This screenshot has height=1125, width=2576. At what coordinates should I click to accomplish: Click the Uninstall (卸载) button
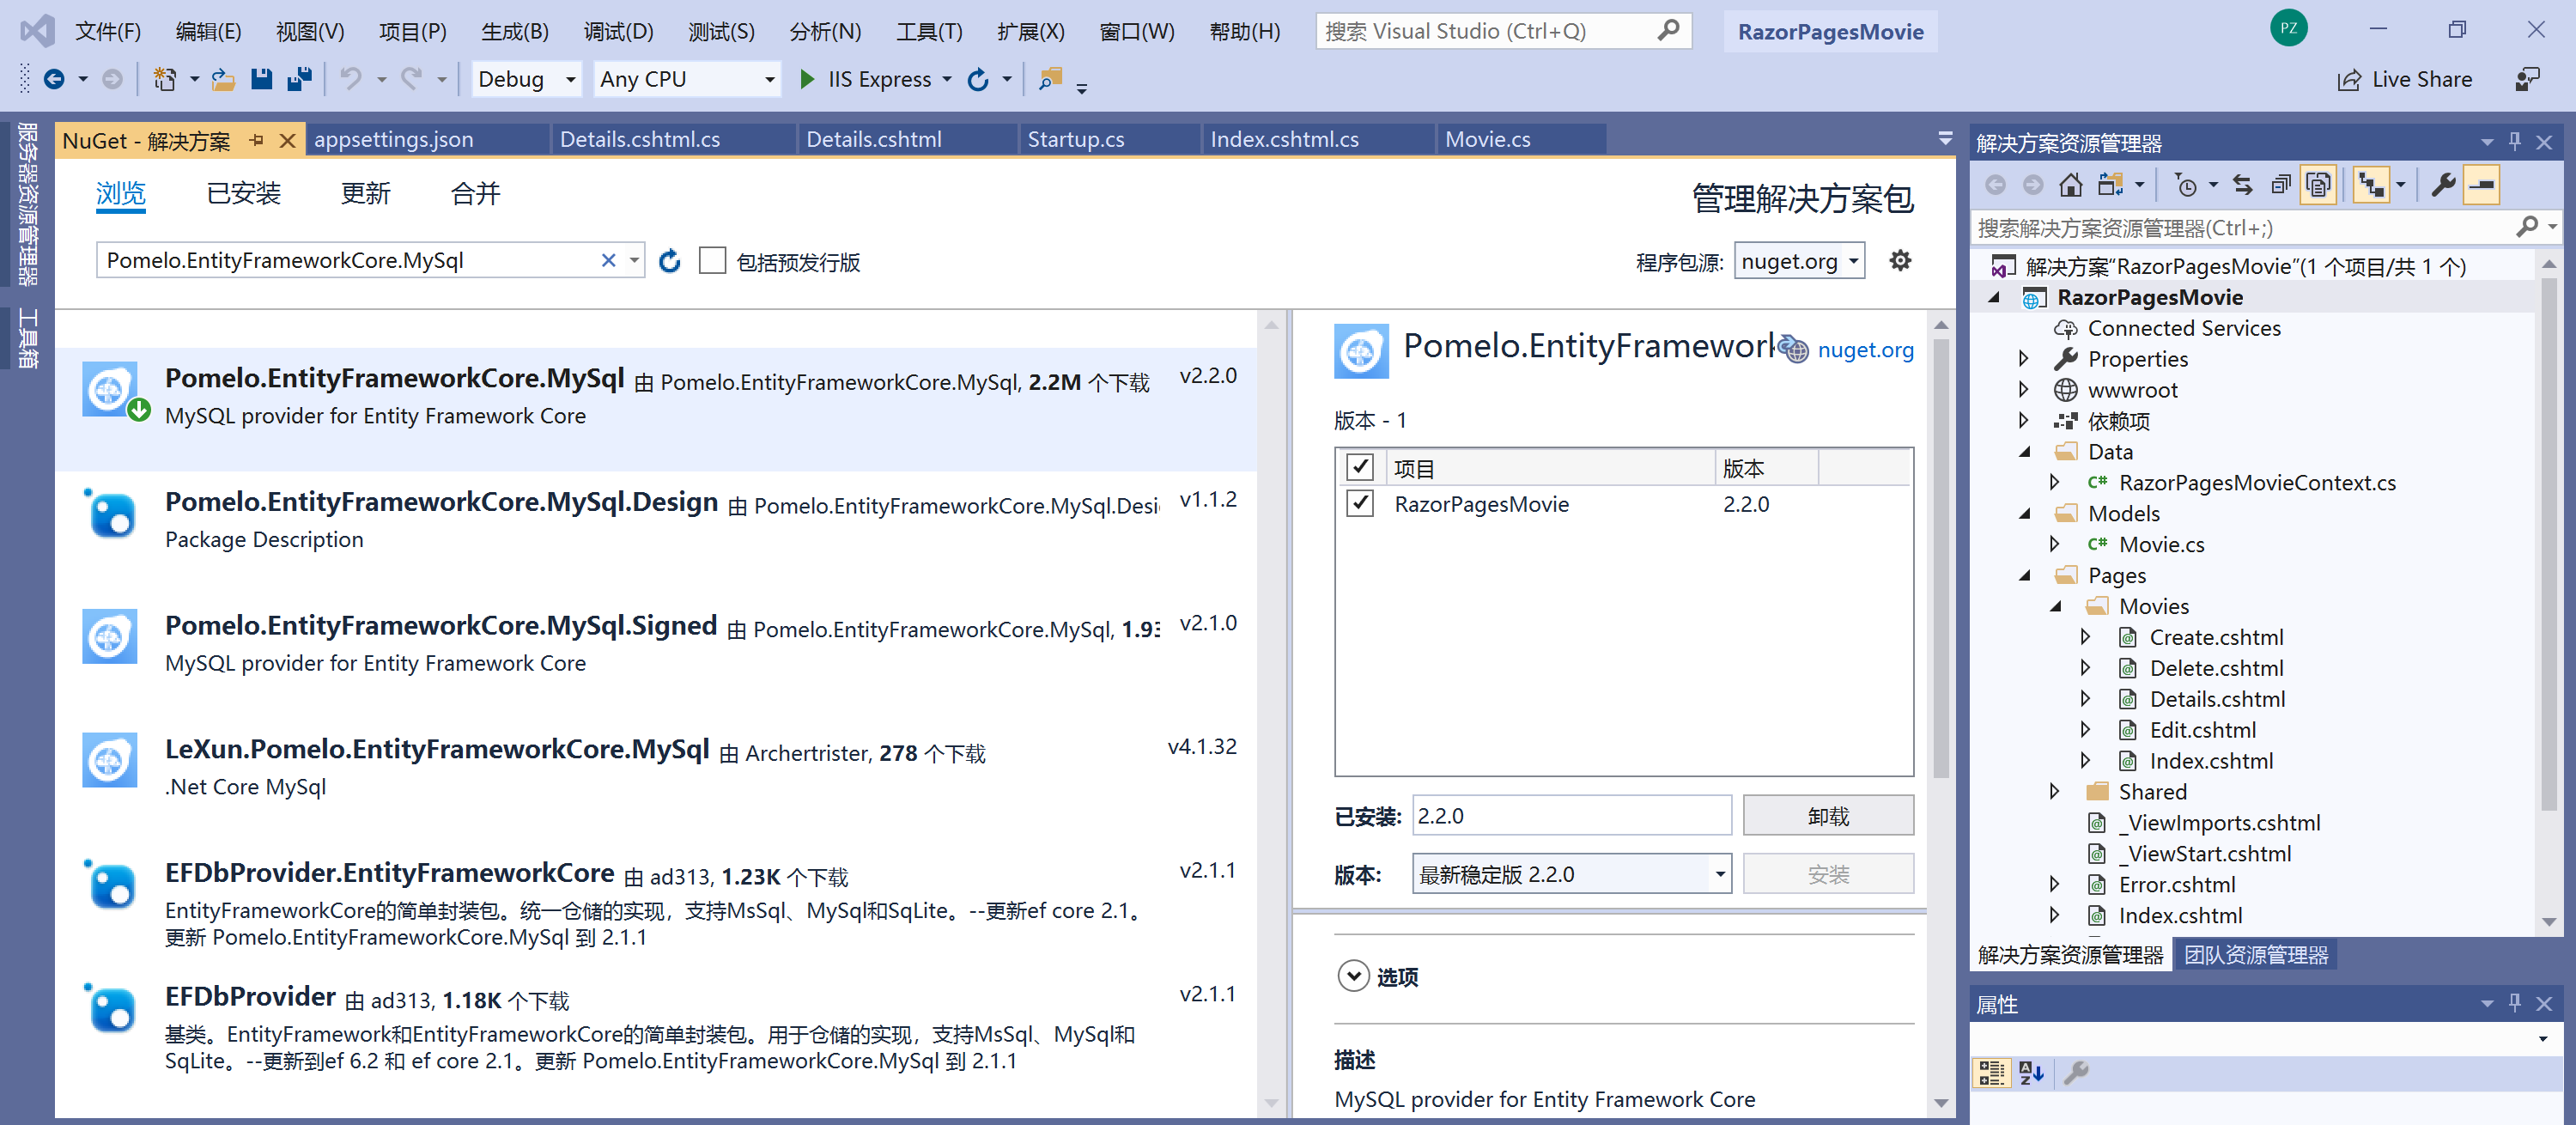tap(1827, 816)
